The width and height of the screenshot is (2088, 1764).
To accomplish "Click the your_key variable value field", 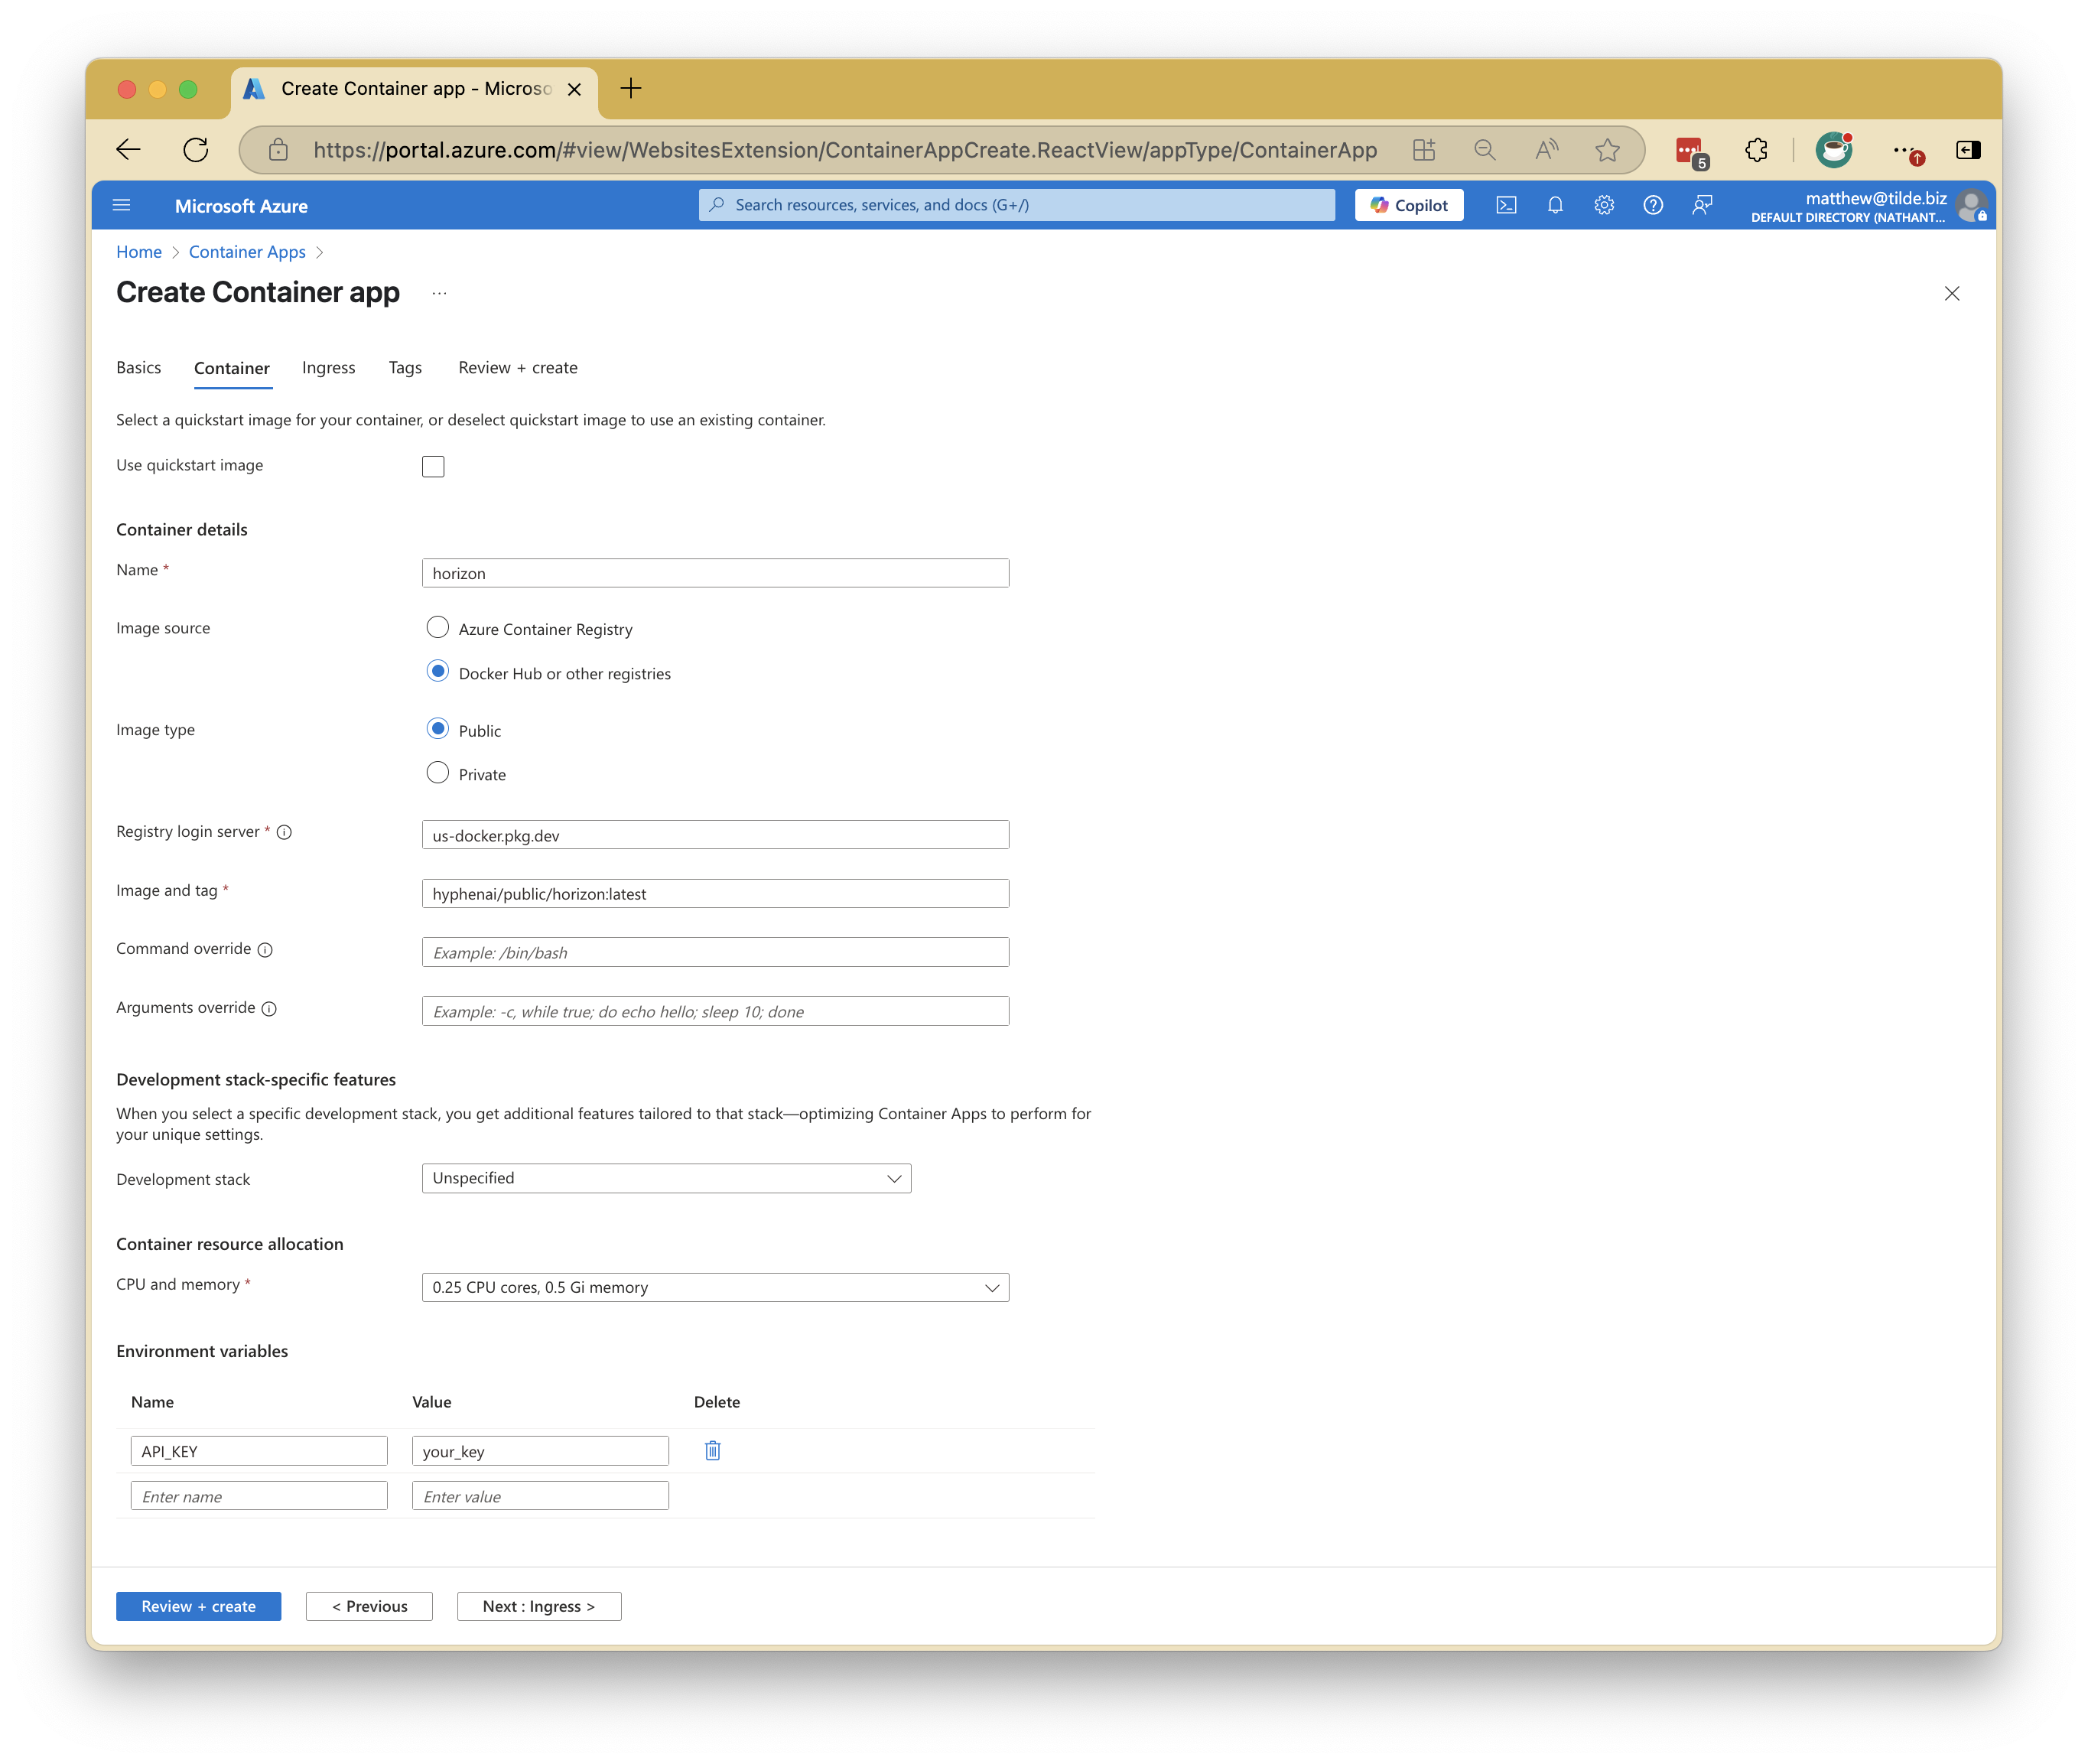I will coord(540,1451).
